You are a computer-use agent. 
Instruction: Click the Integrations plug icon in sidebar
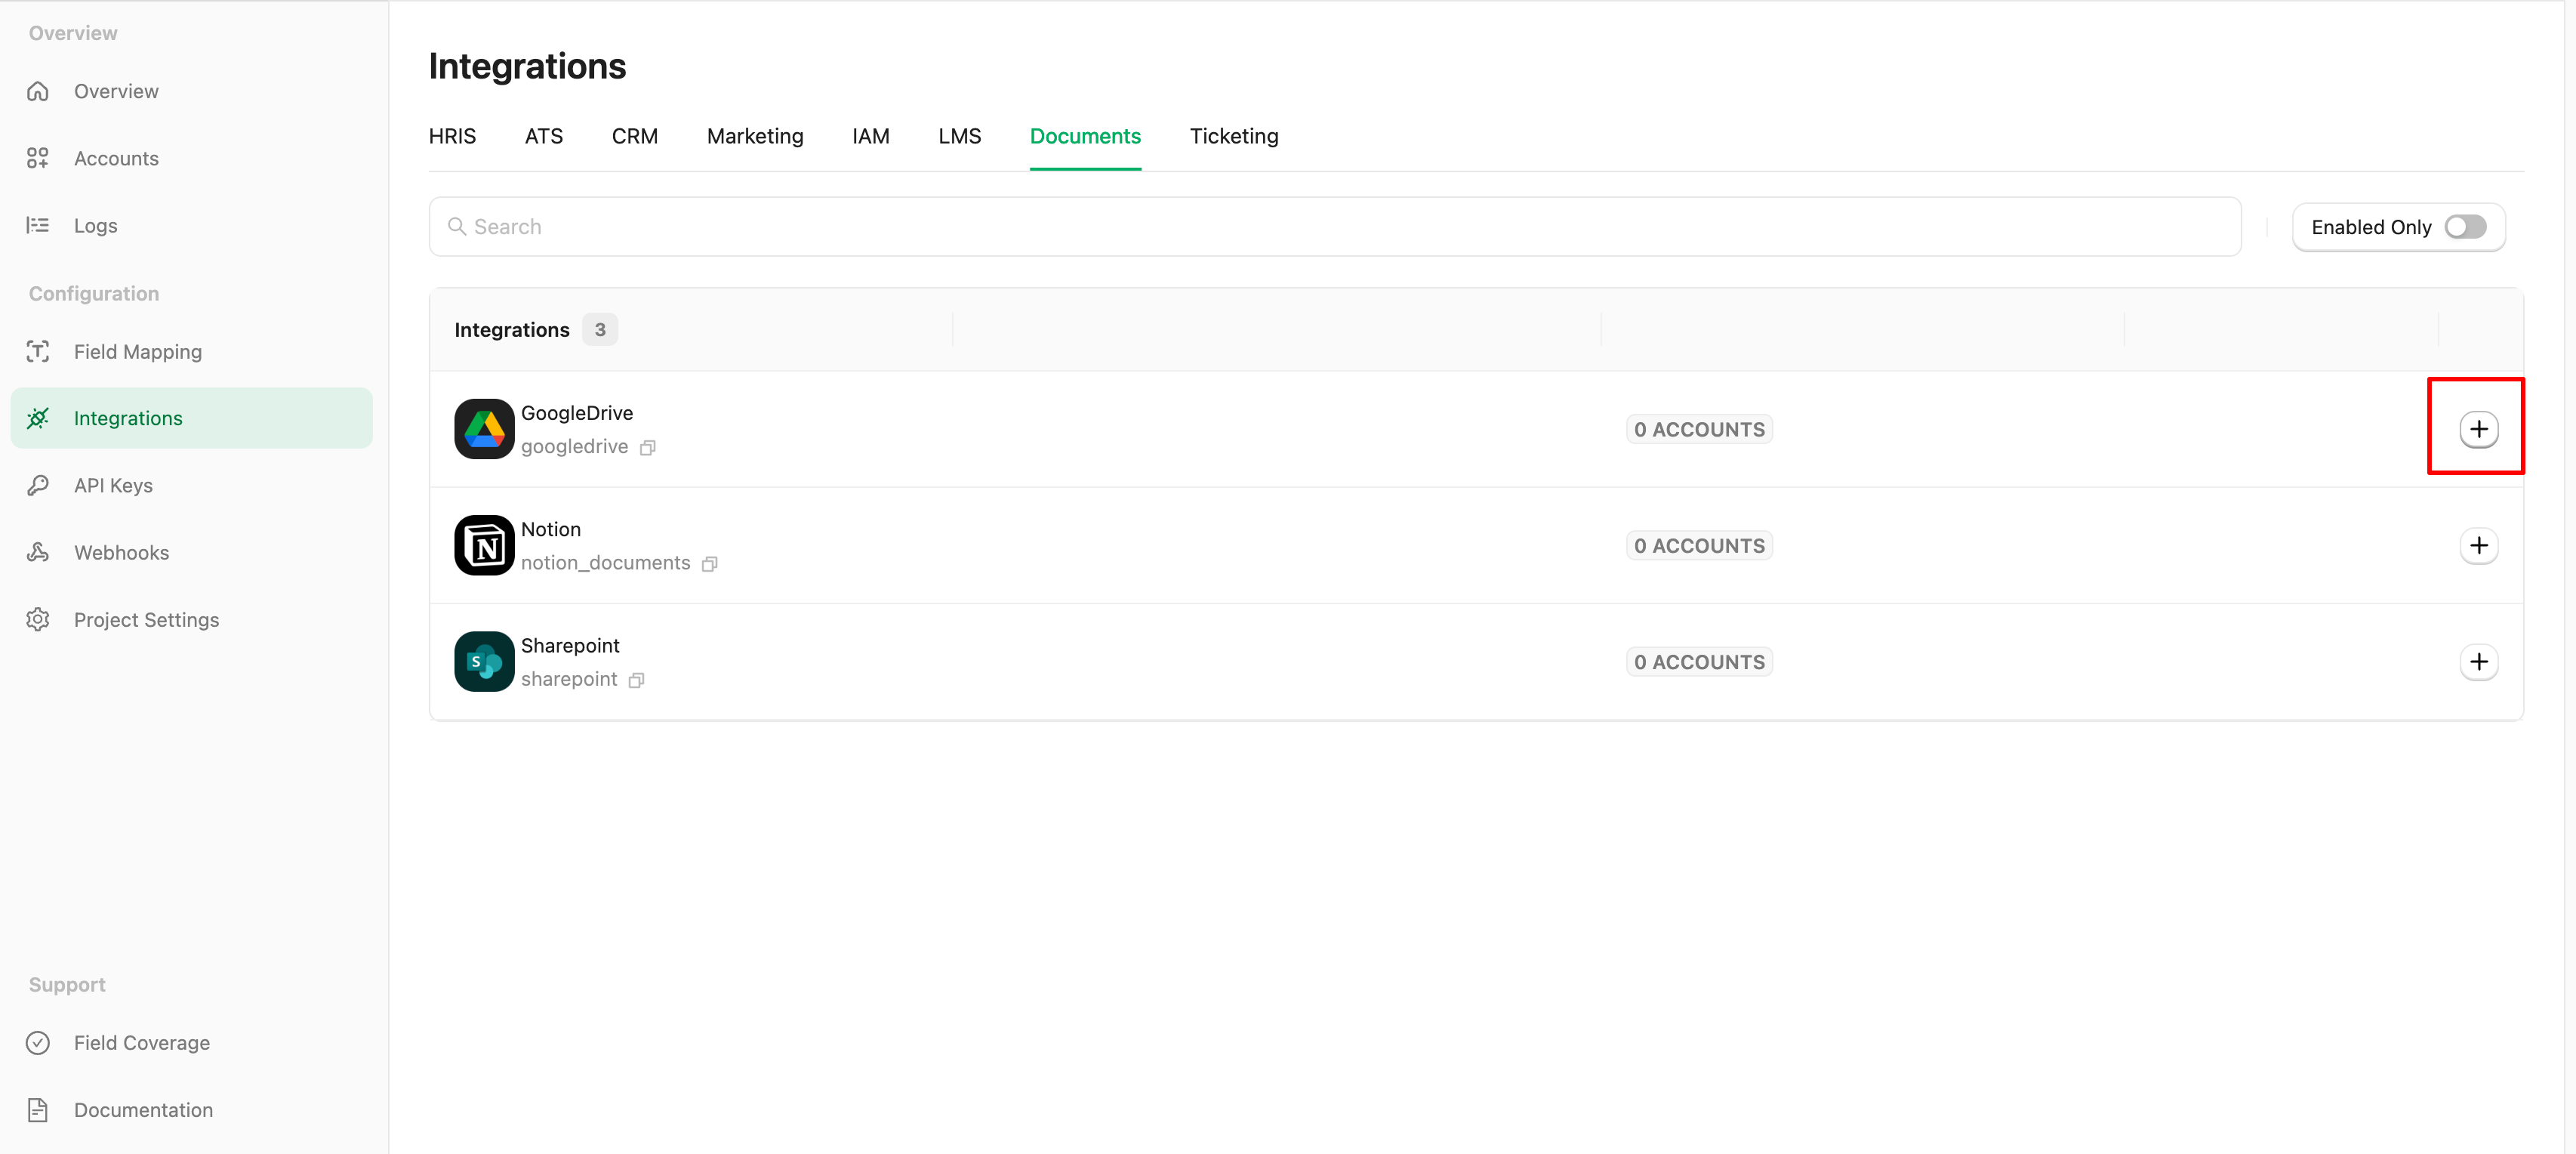[38, 418]
